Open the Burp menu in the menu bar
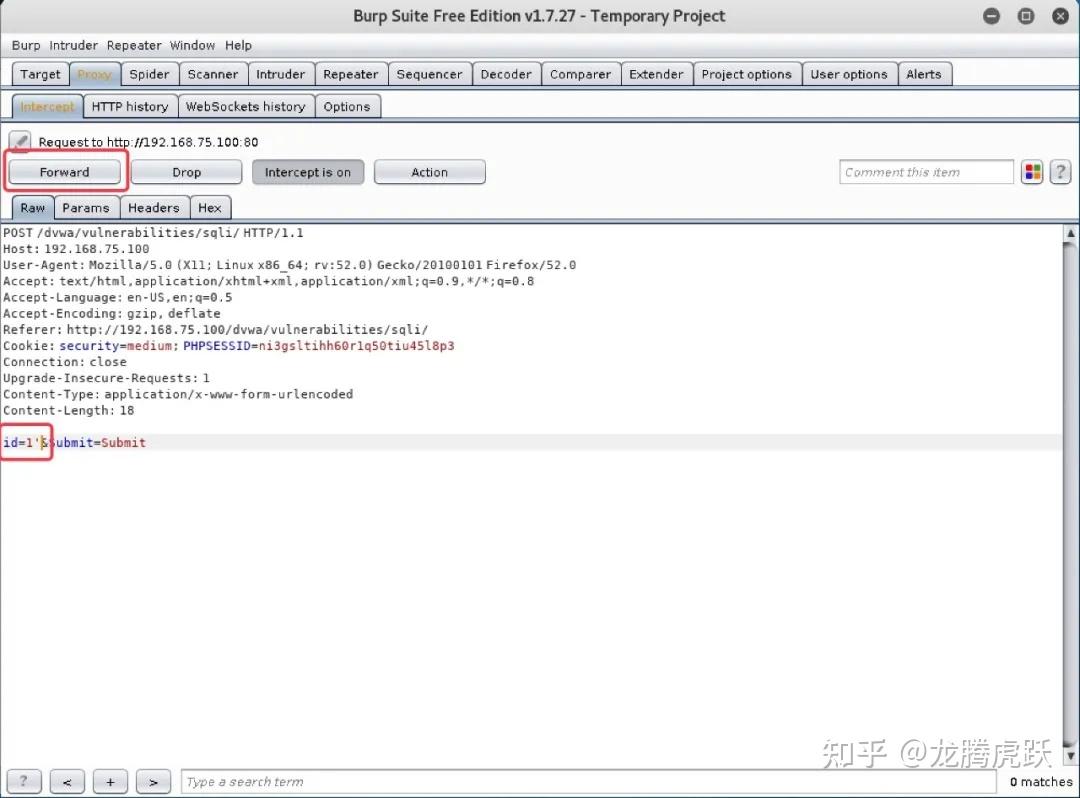The height and width of the screenshot is (798, 1080). pyautogui.click(x=26, y=45)
